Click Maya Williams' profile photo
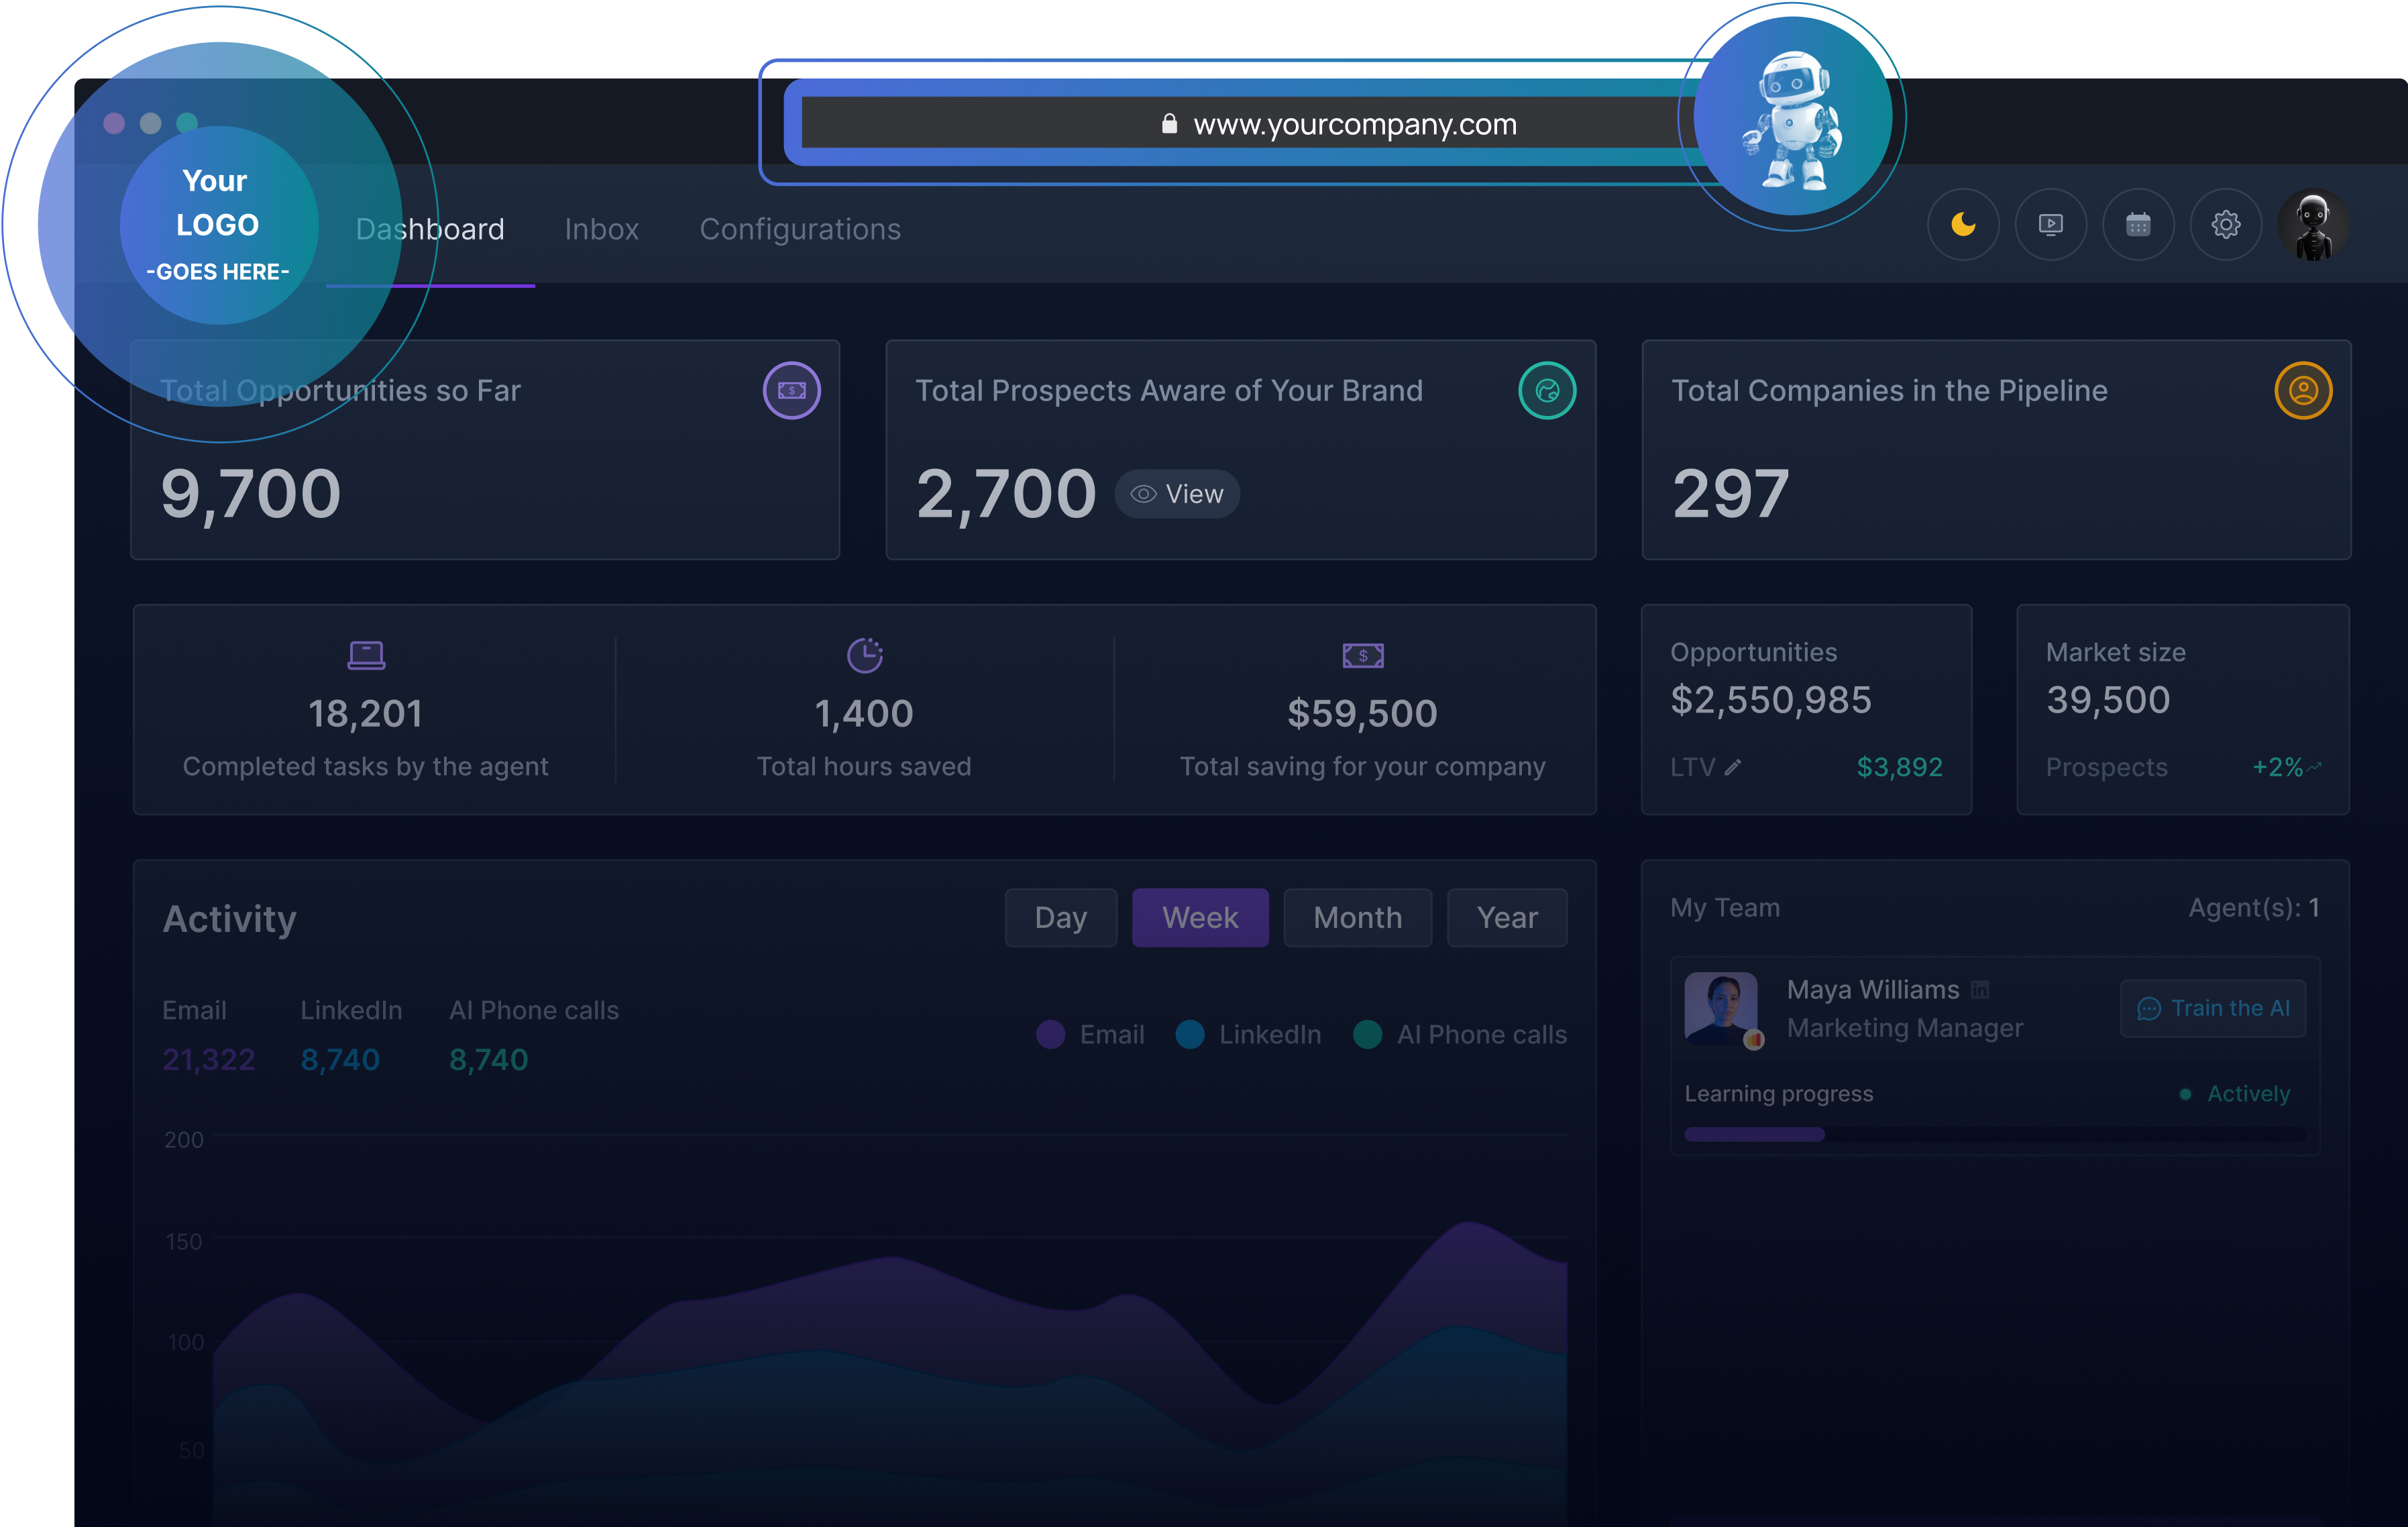The image size is (2408, 1527). [1721, 1008]
